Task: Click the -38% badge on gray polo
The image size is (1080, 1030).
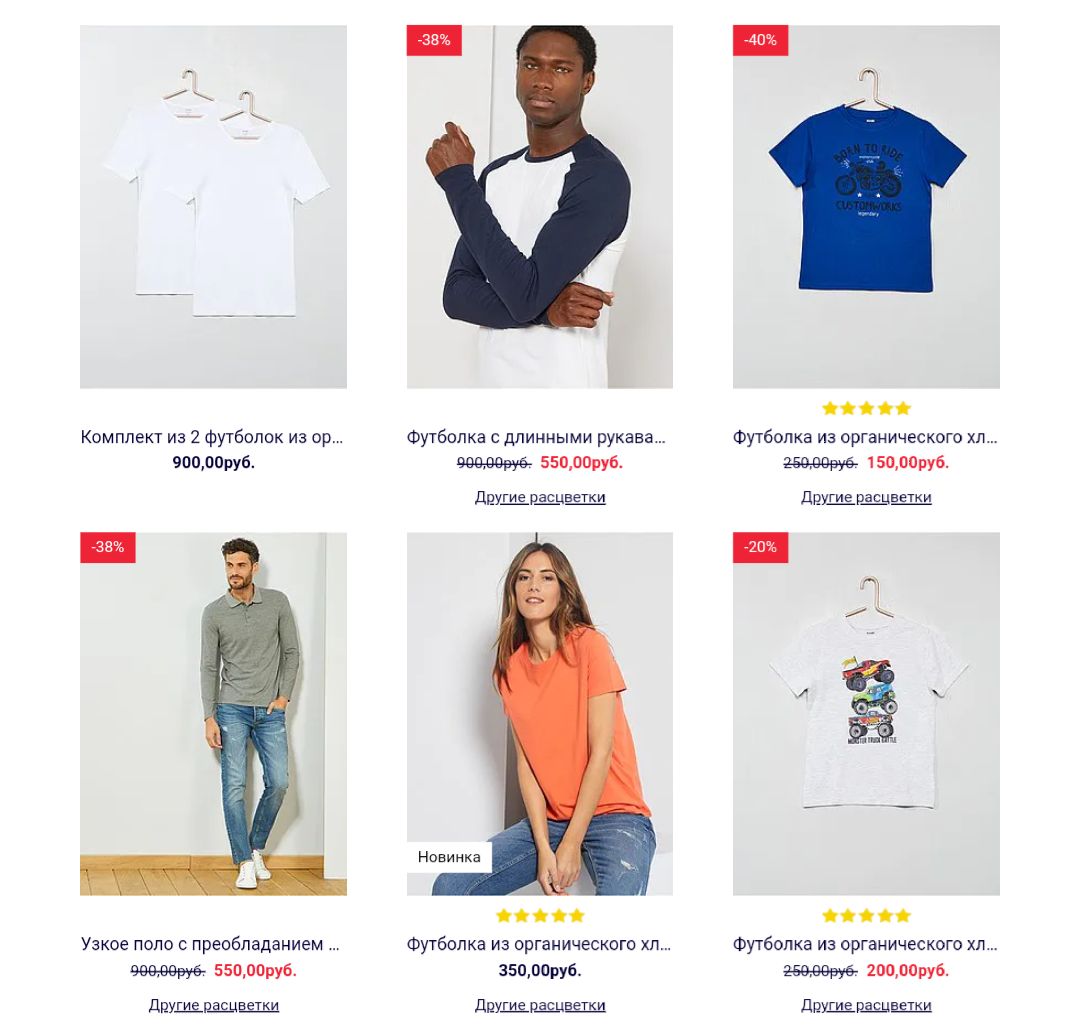Action: click(107, 547)
